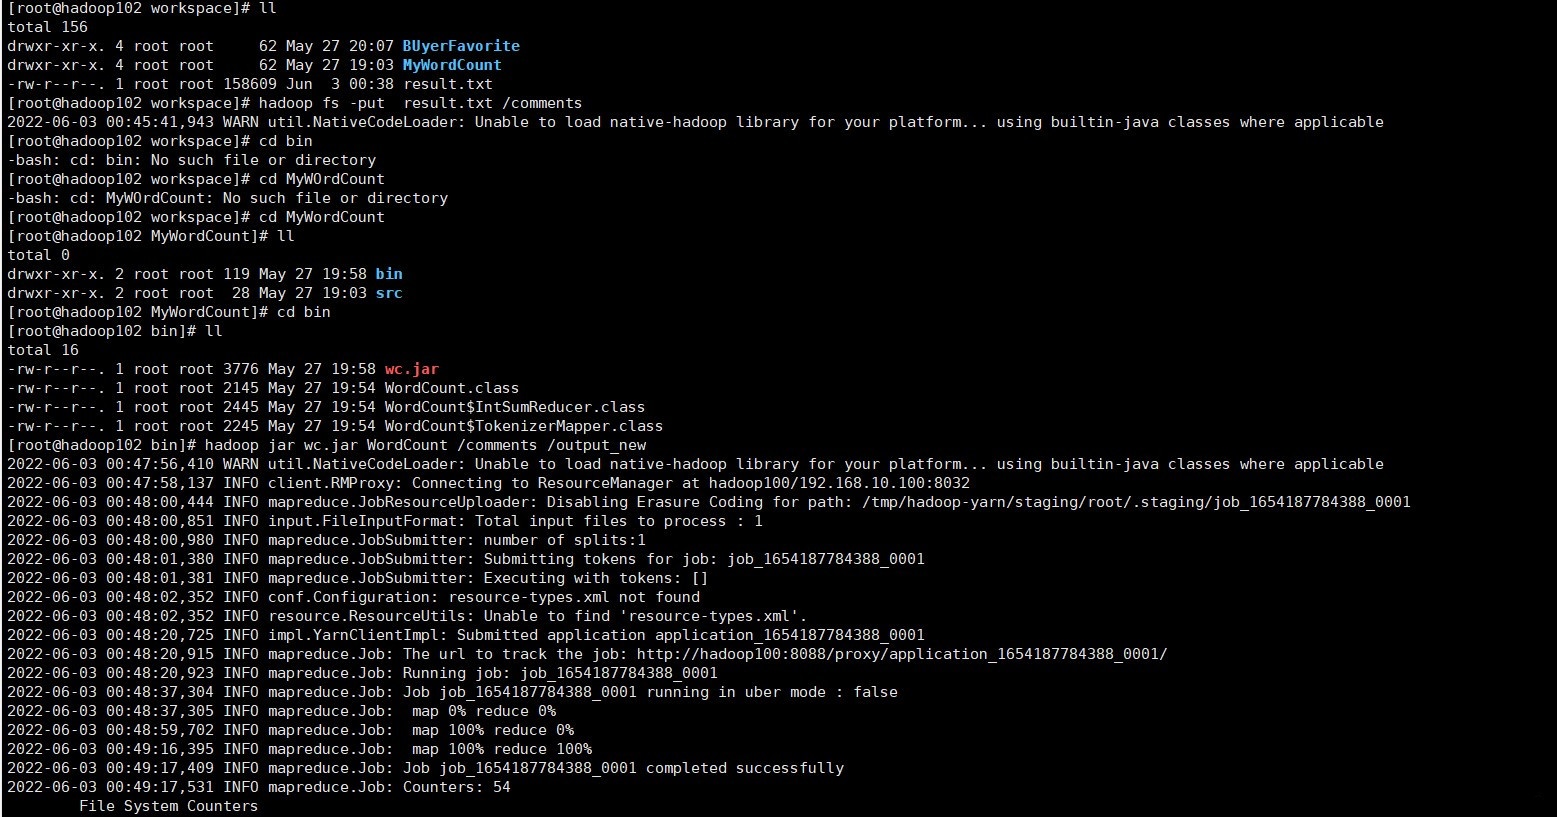
Task: Click the hadoop100:8088 job tracking URL
Action: [x=902, y=654]
